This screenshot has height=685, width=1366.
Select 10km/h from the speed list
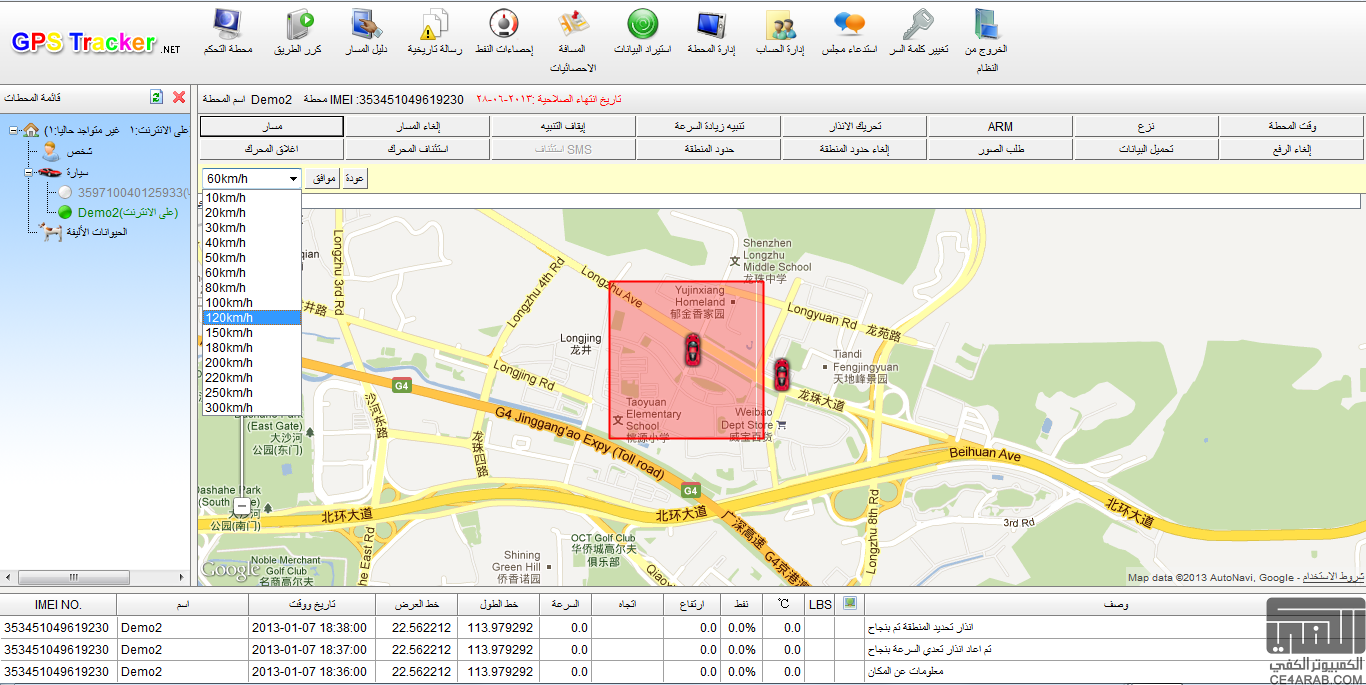click(x=251, y=198)
